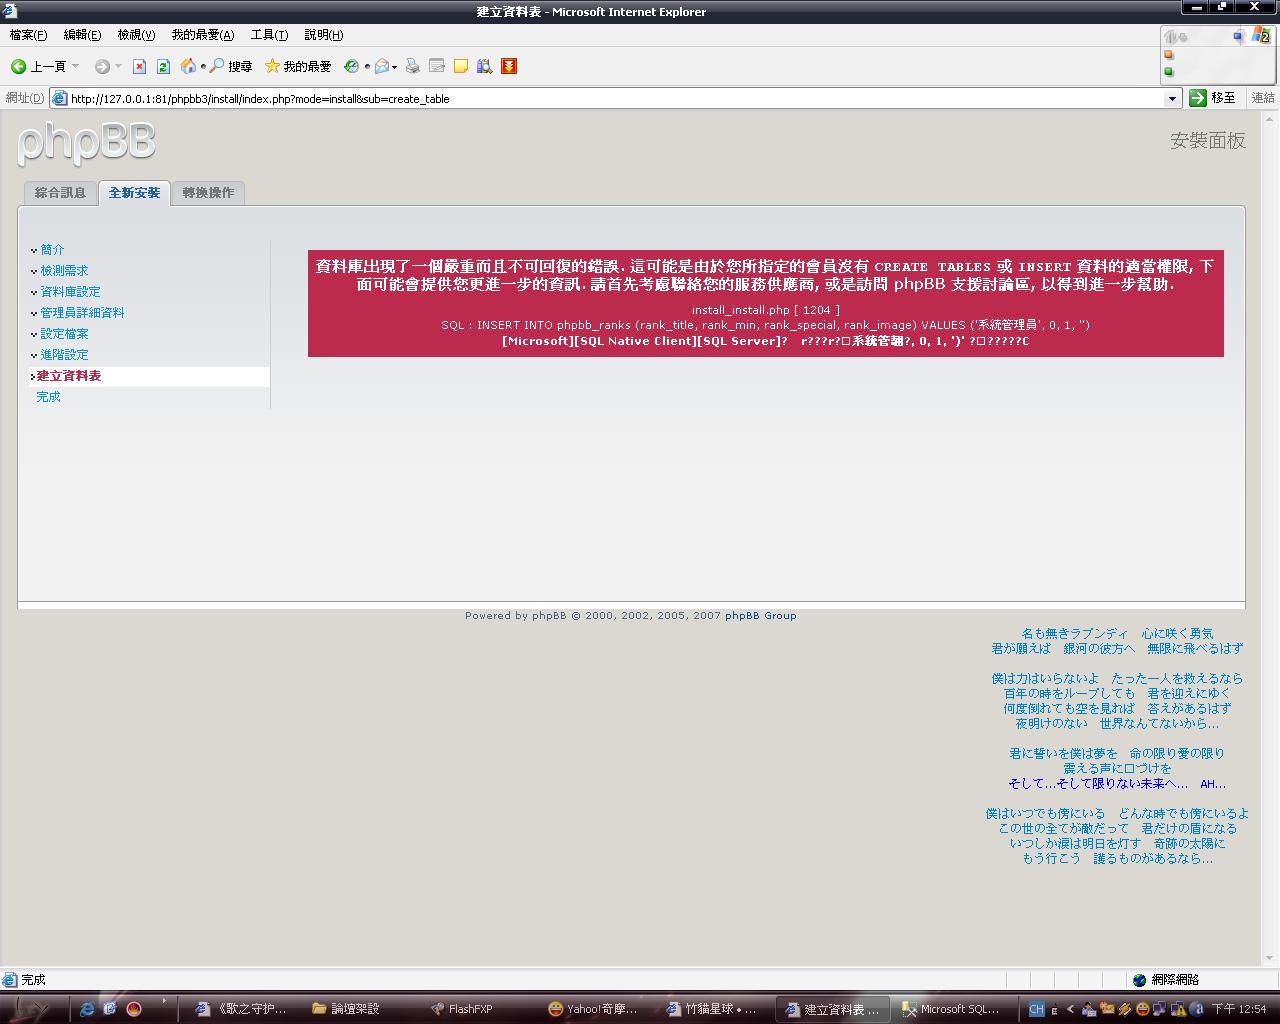Select 管理員詳細資料 in install sidebar
This screenshot has width=1280, height=1024.
coord(82,313)
